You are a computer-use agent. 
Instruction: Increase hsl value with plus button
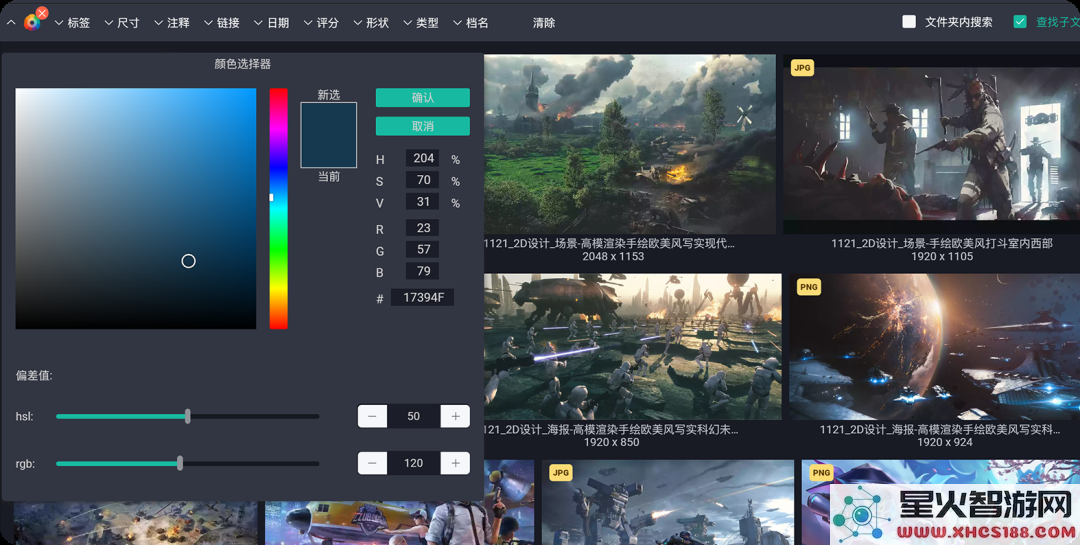coord(455,416)
